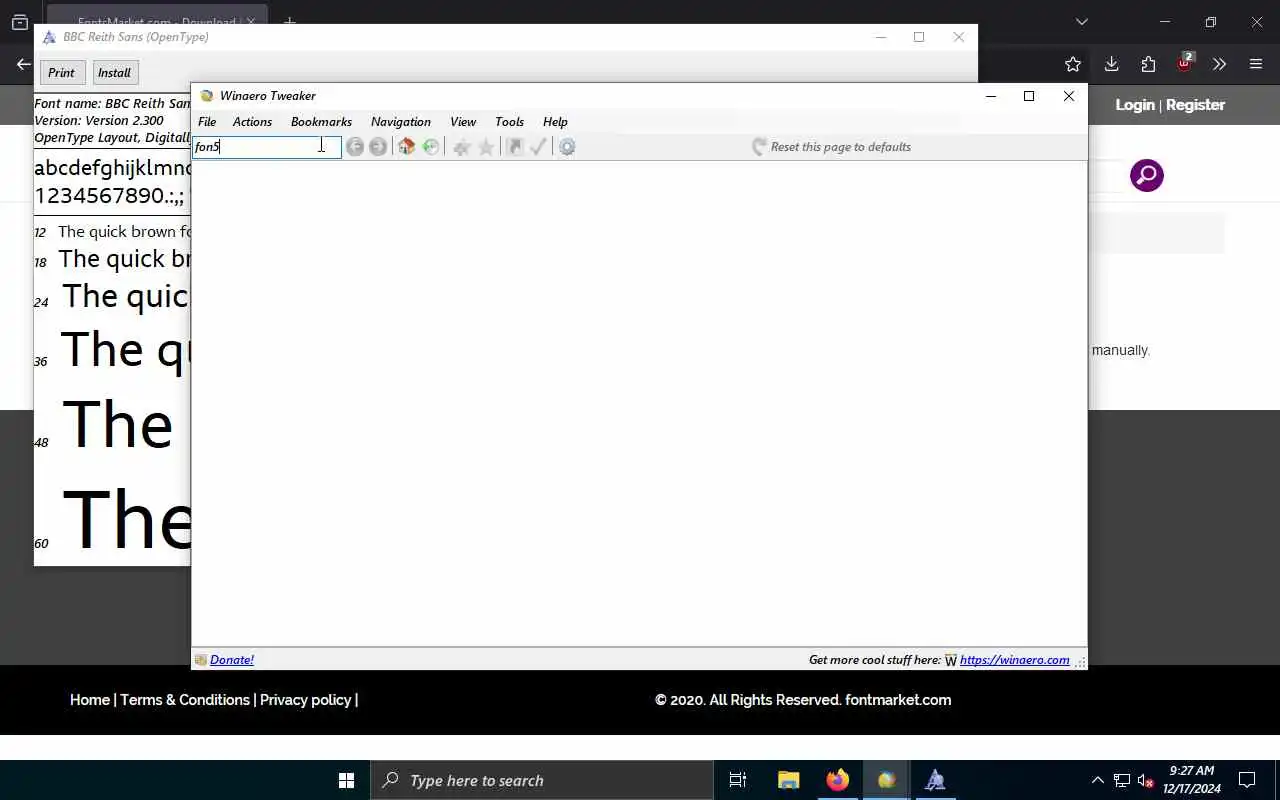
Task: Open the Terms & Conditions footer link
Action: 185,700
